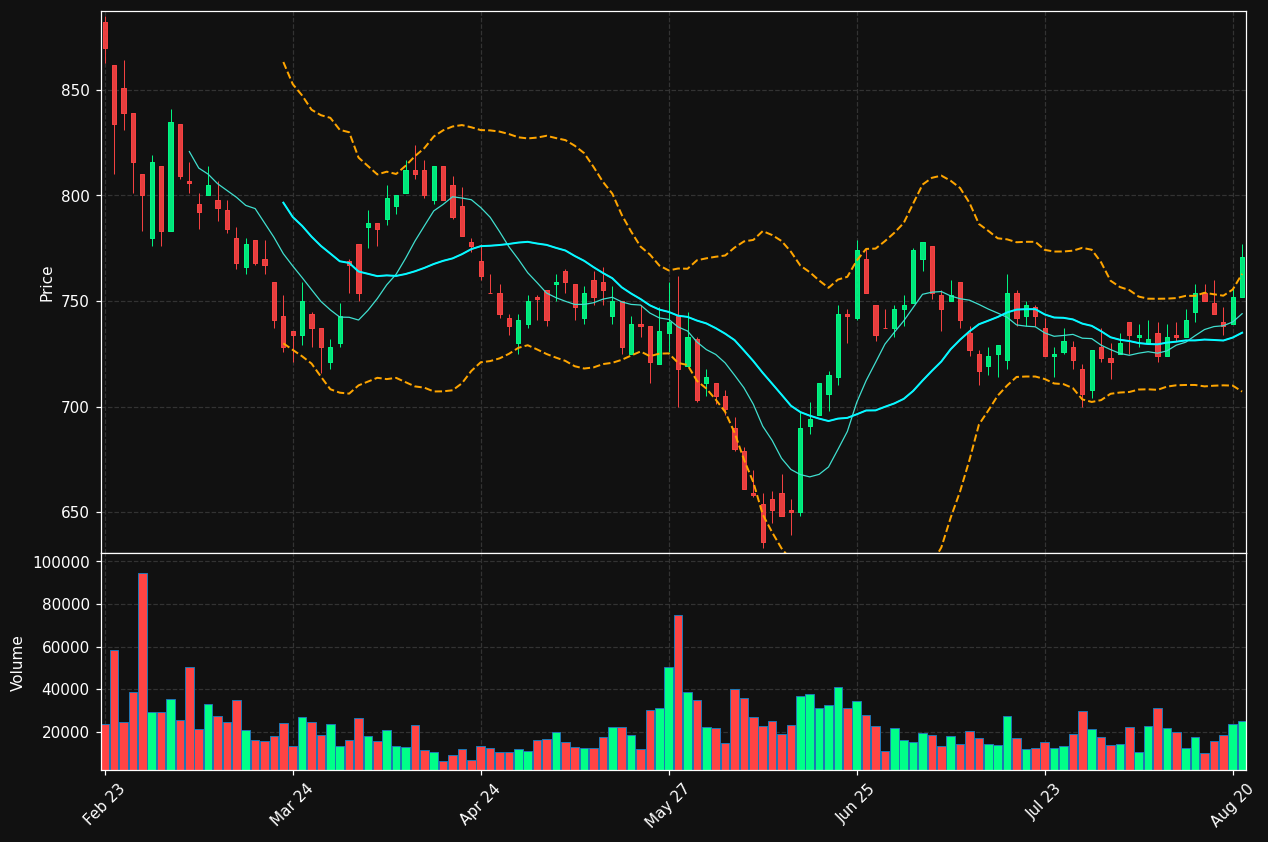This screenshot has height=842, width=1268.
Task: Click the 650 price axis label
Action: click(76, 513)
